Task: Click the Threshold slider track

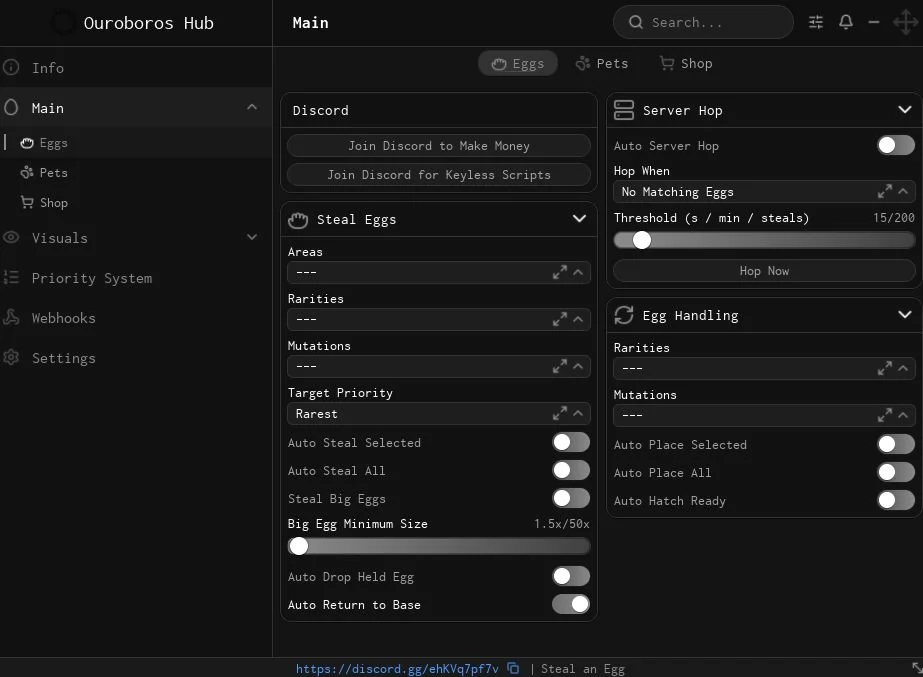Action: [764, 240]
